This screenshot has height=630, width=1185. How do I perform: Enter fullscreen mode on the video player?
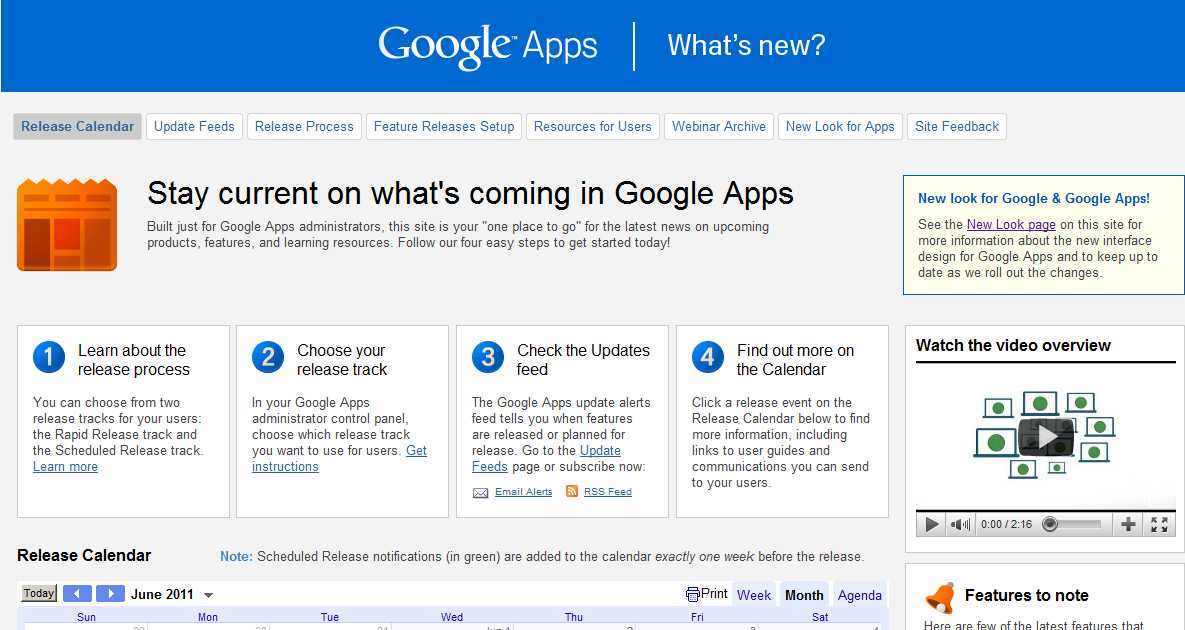coord(1159,524)
